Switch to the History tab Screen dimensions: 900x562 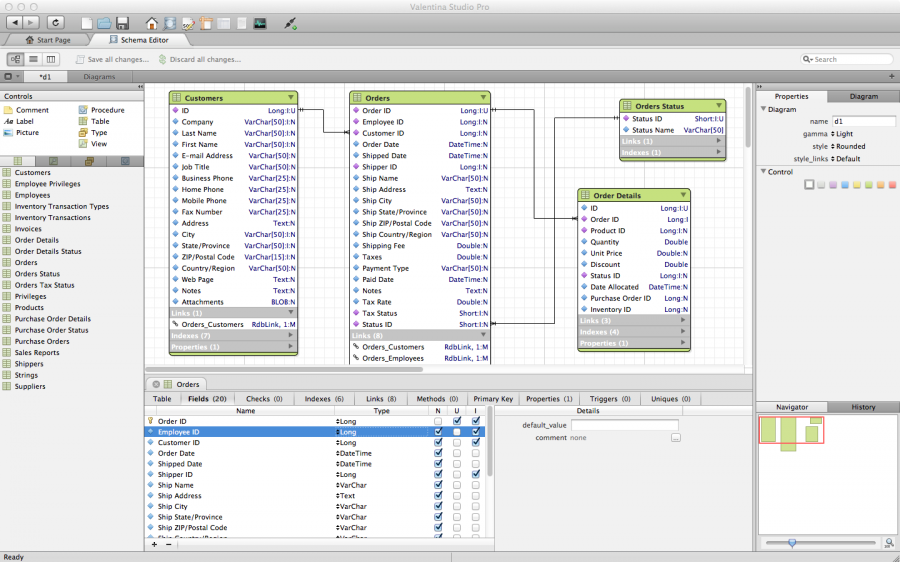click(862, 407)
